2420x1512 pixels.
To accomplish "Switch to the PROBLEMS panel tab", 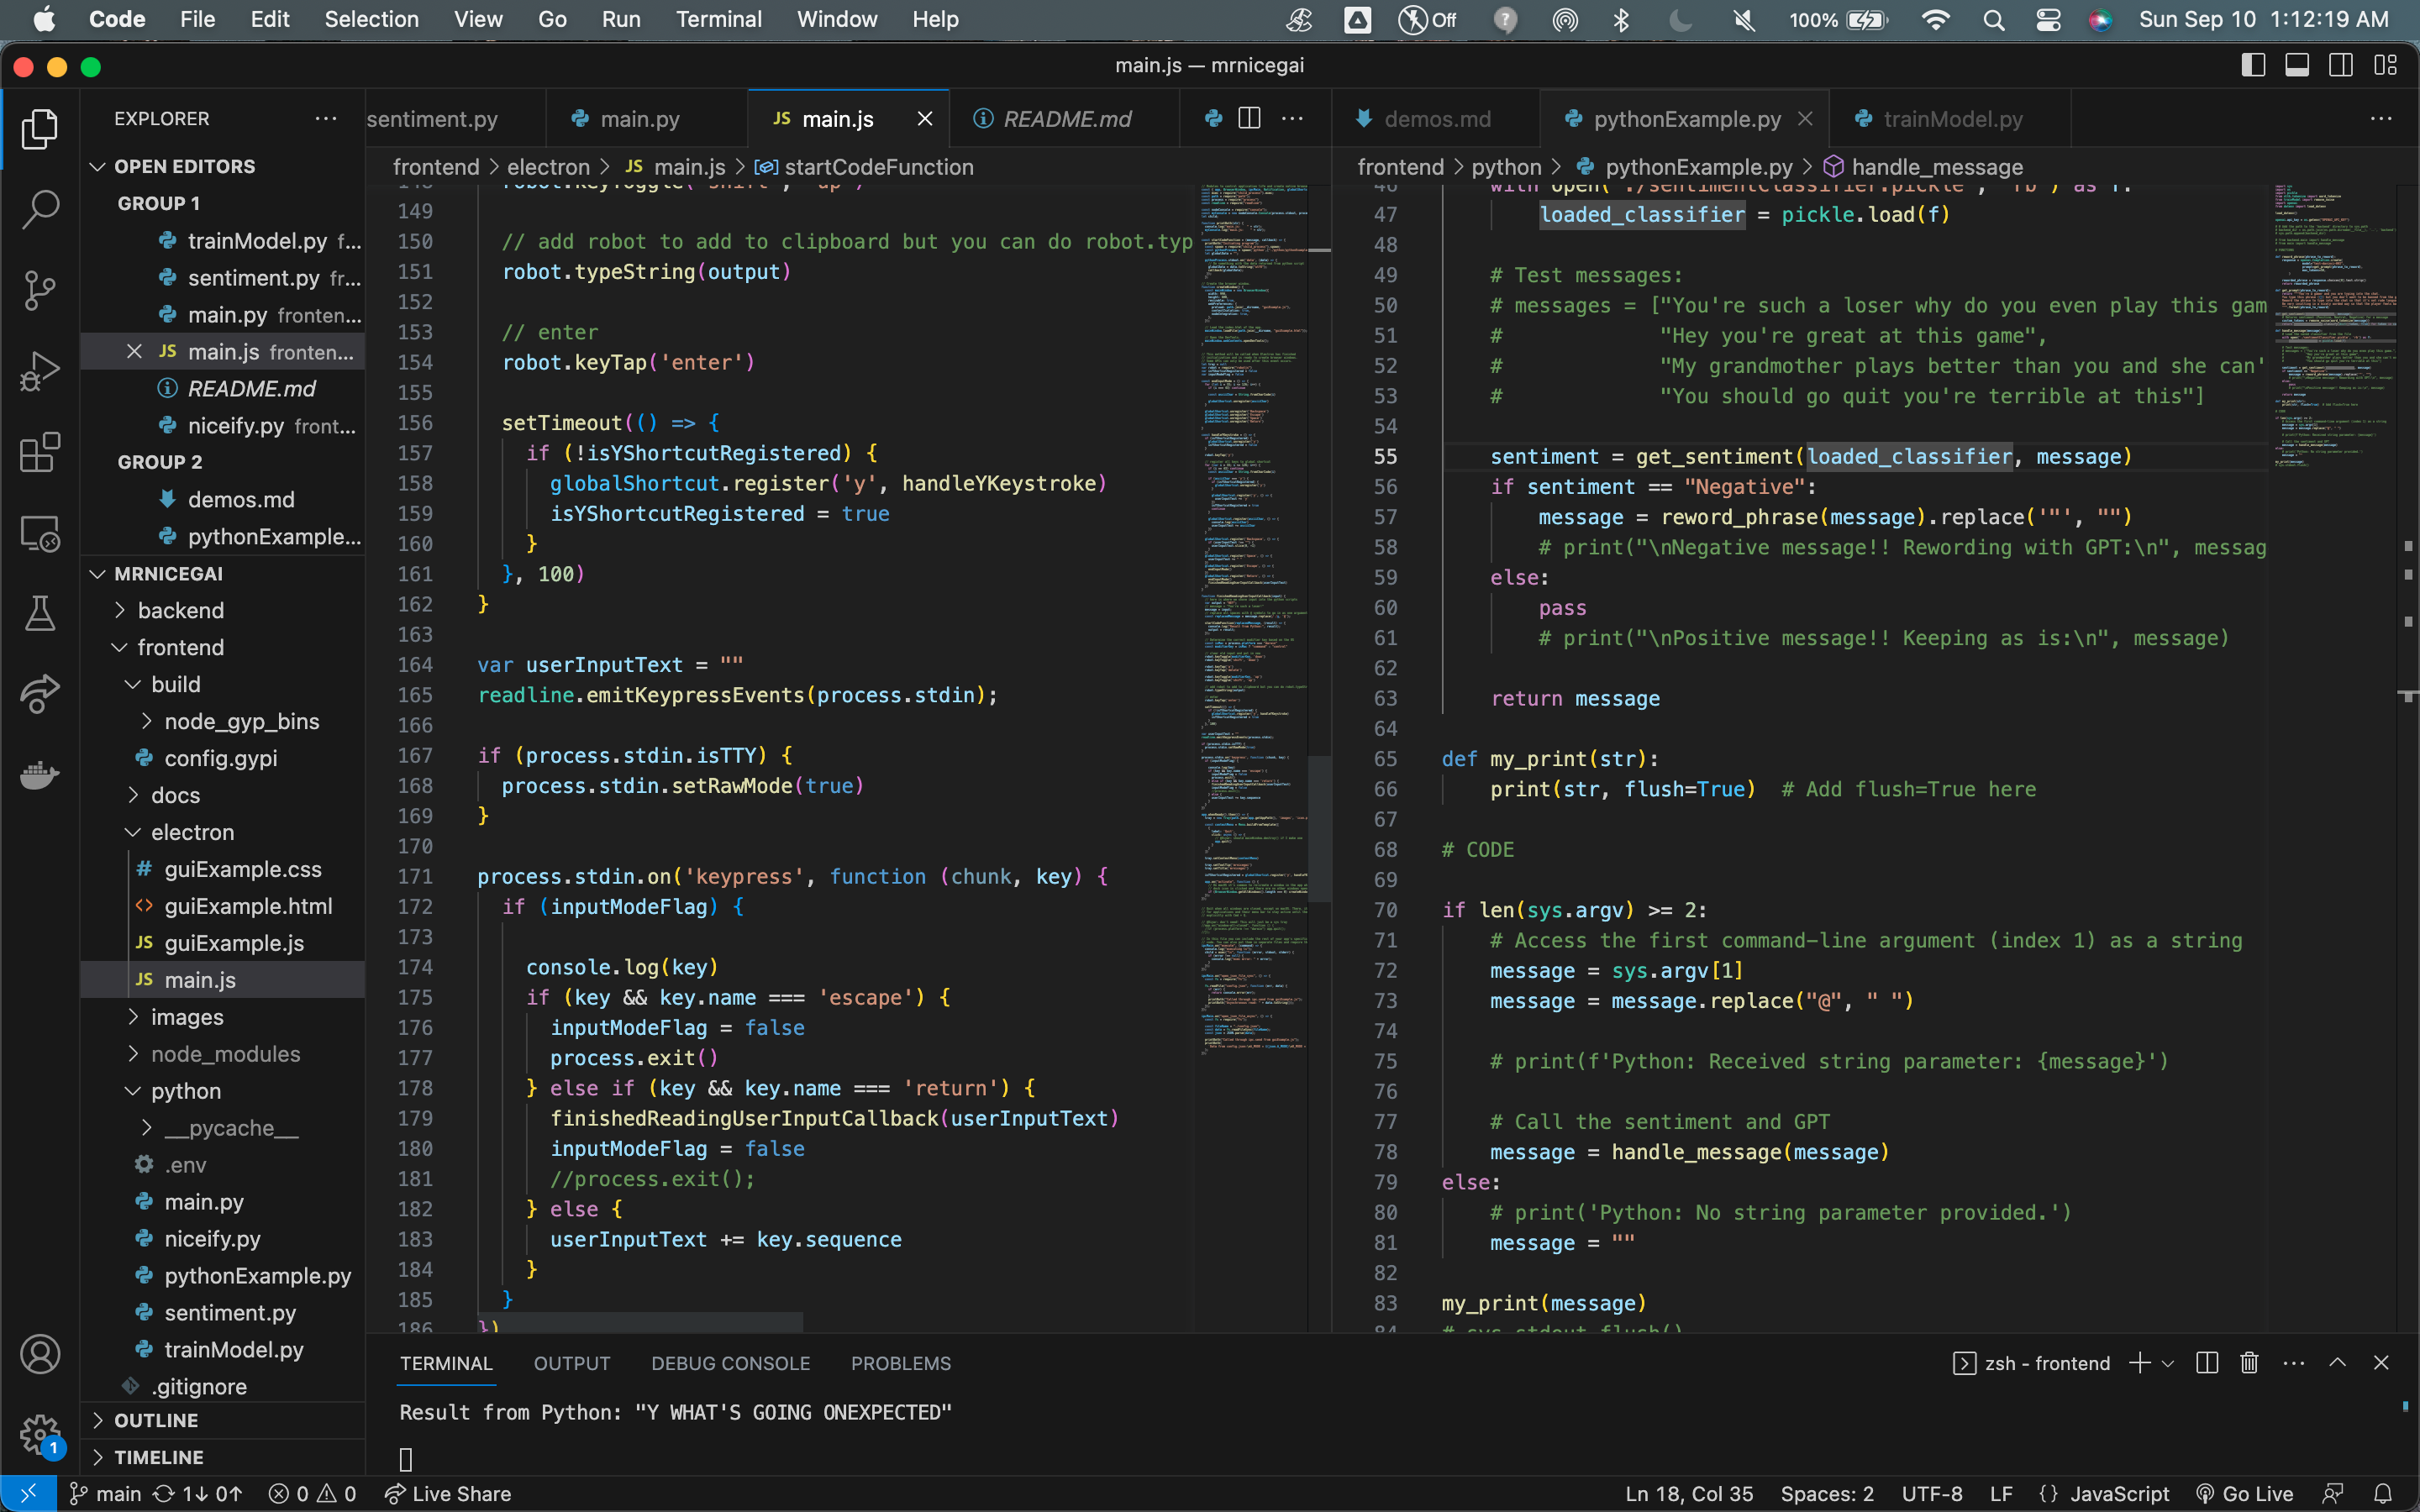I will click(x=900, y=1363).
